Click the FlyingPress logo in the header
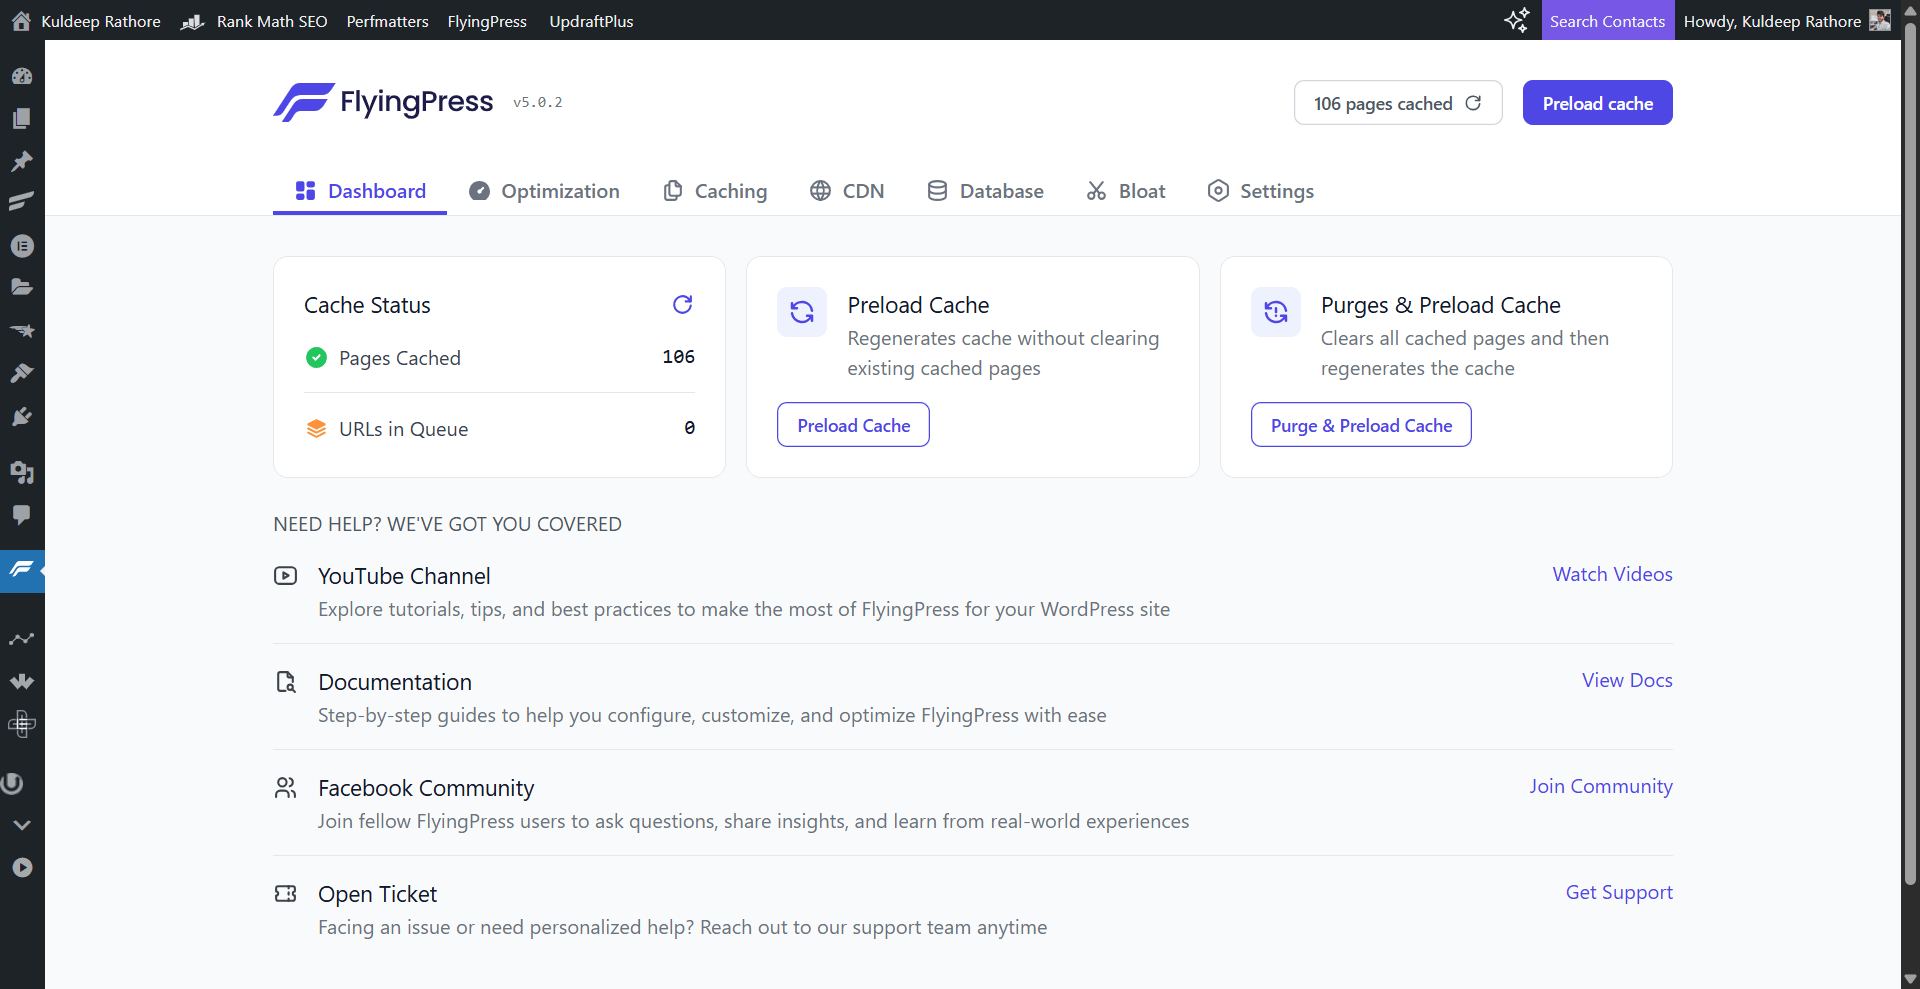Viewport: 1920px width, 989px height. (x=384, y=102)
